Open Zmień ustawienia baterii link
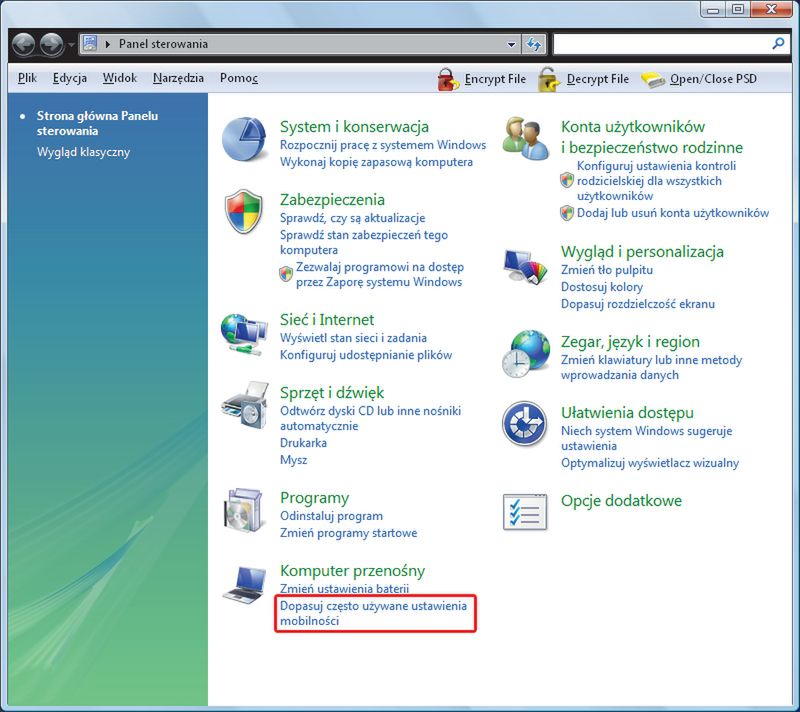The height and width of the screenshot is (712, 800). [x=344, y=589]
